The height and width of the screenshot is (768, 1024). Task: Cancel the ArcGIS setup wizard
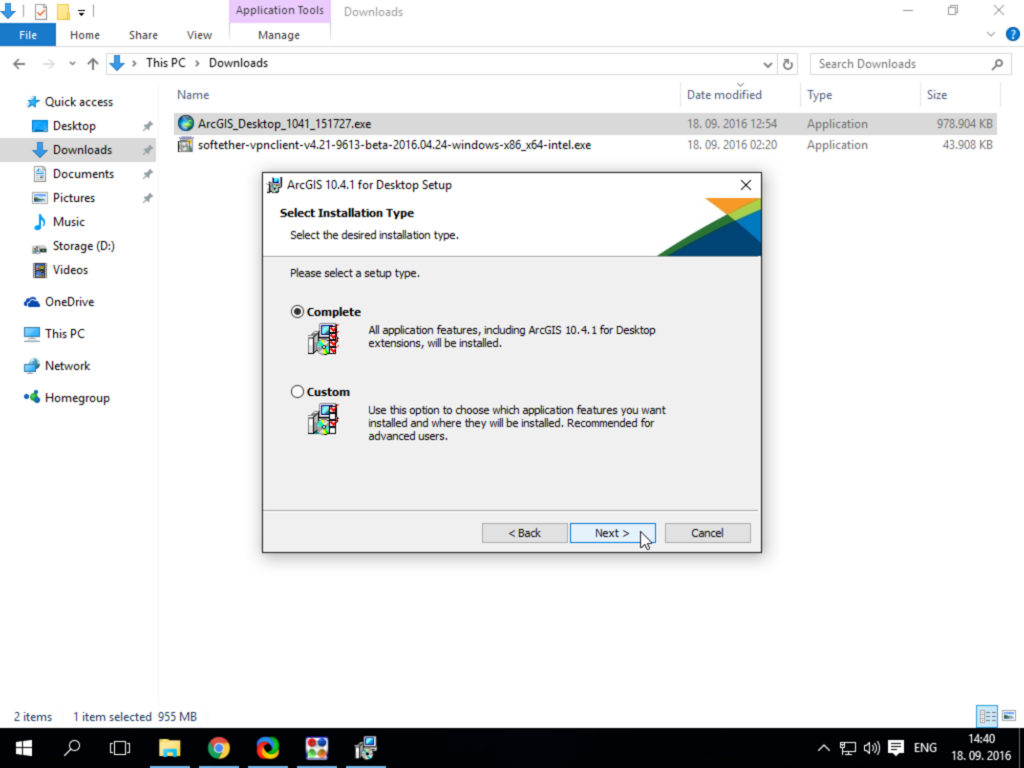coord(707,533)
